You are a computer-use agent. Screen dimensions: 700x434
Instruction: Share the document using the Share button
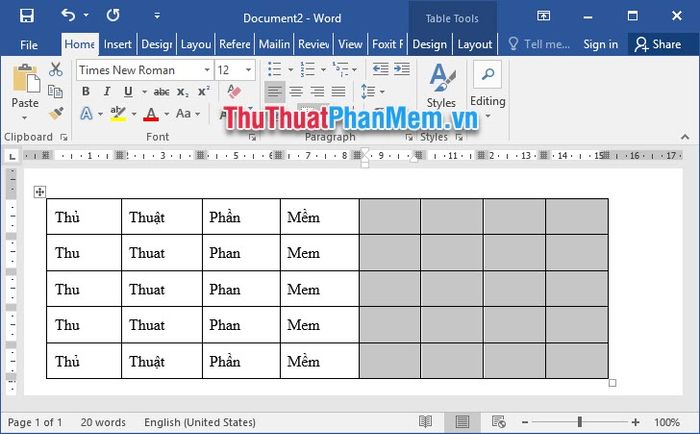point(658,44)
